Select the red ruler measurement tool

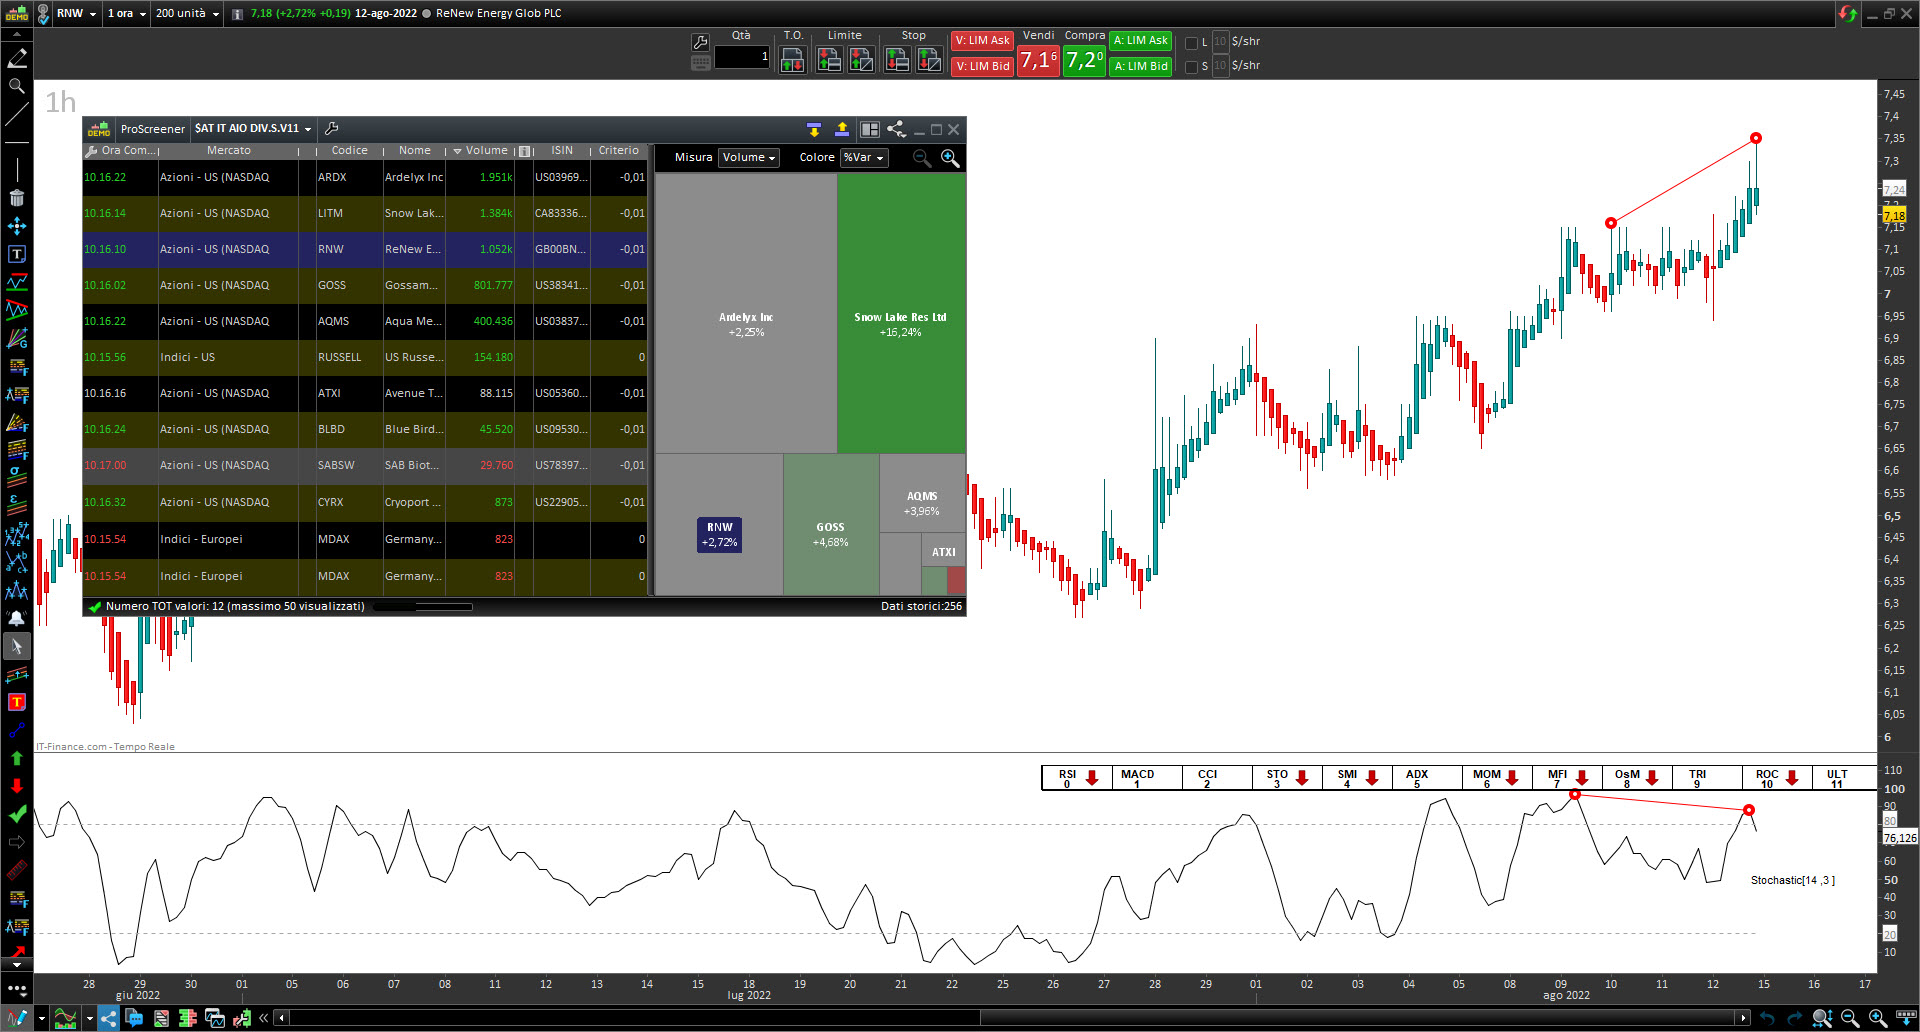(17, 870)
